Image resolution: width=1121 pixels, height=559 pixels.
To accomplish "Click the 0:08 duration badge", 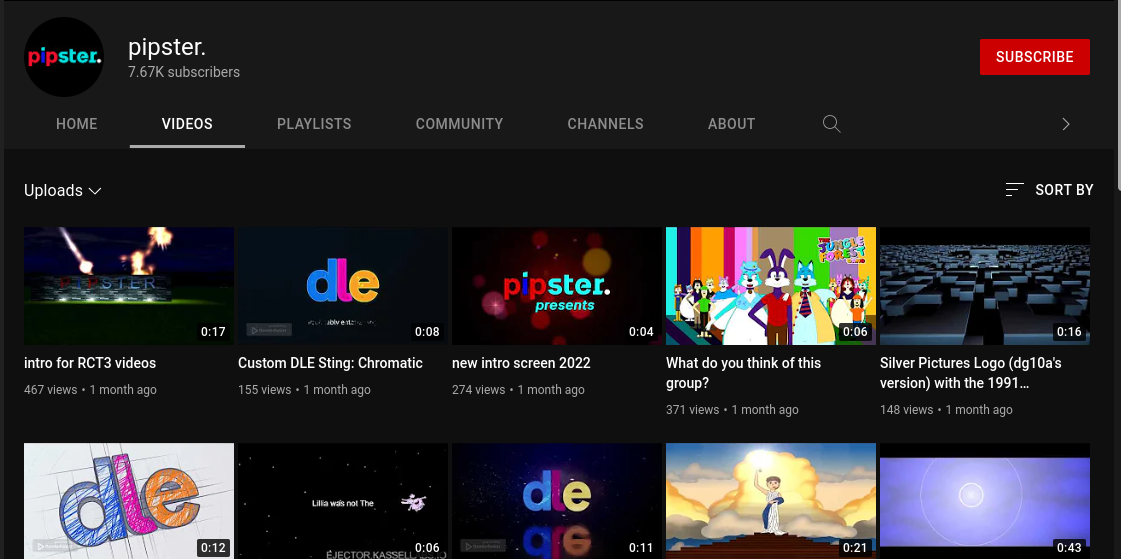I will (427, 332).
